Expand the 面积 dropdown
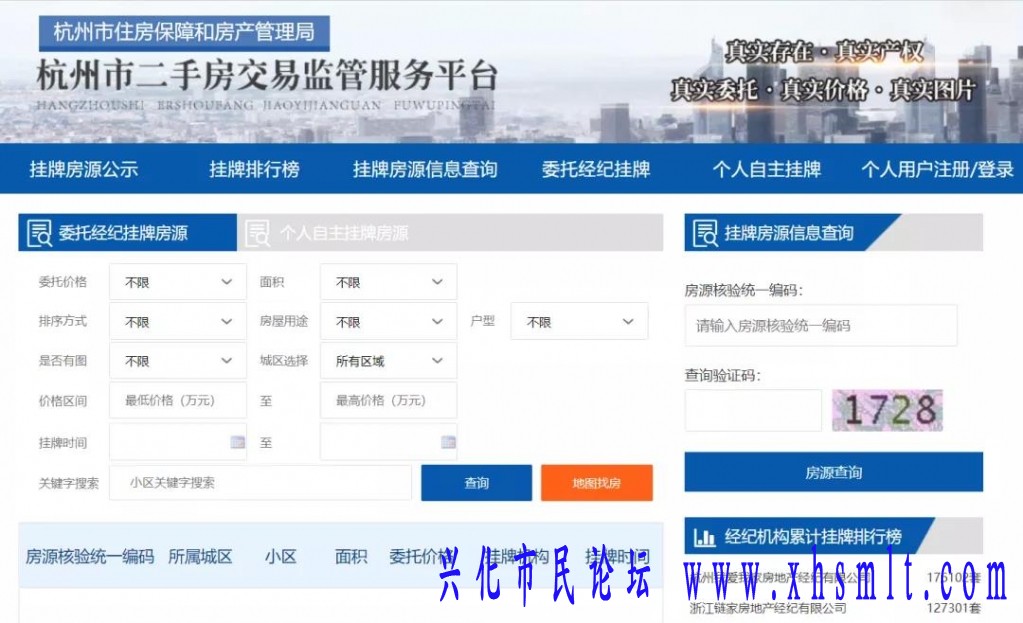 coord(388,282)
